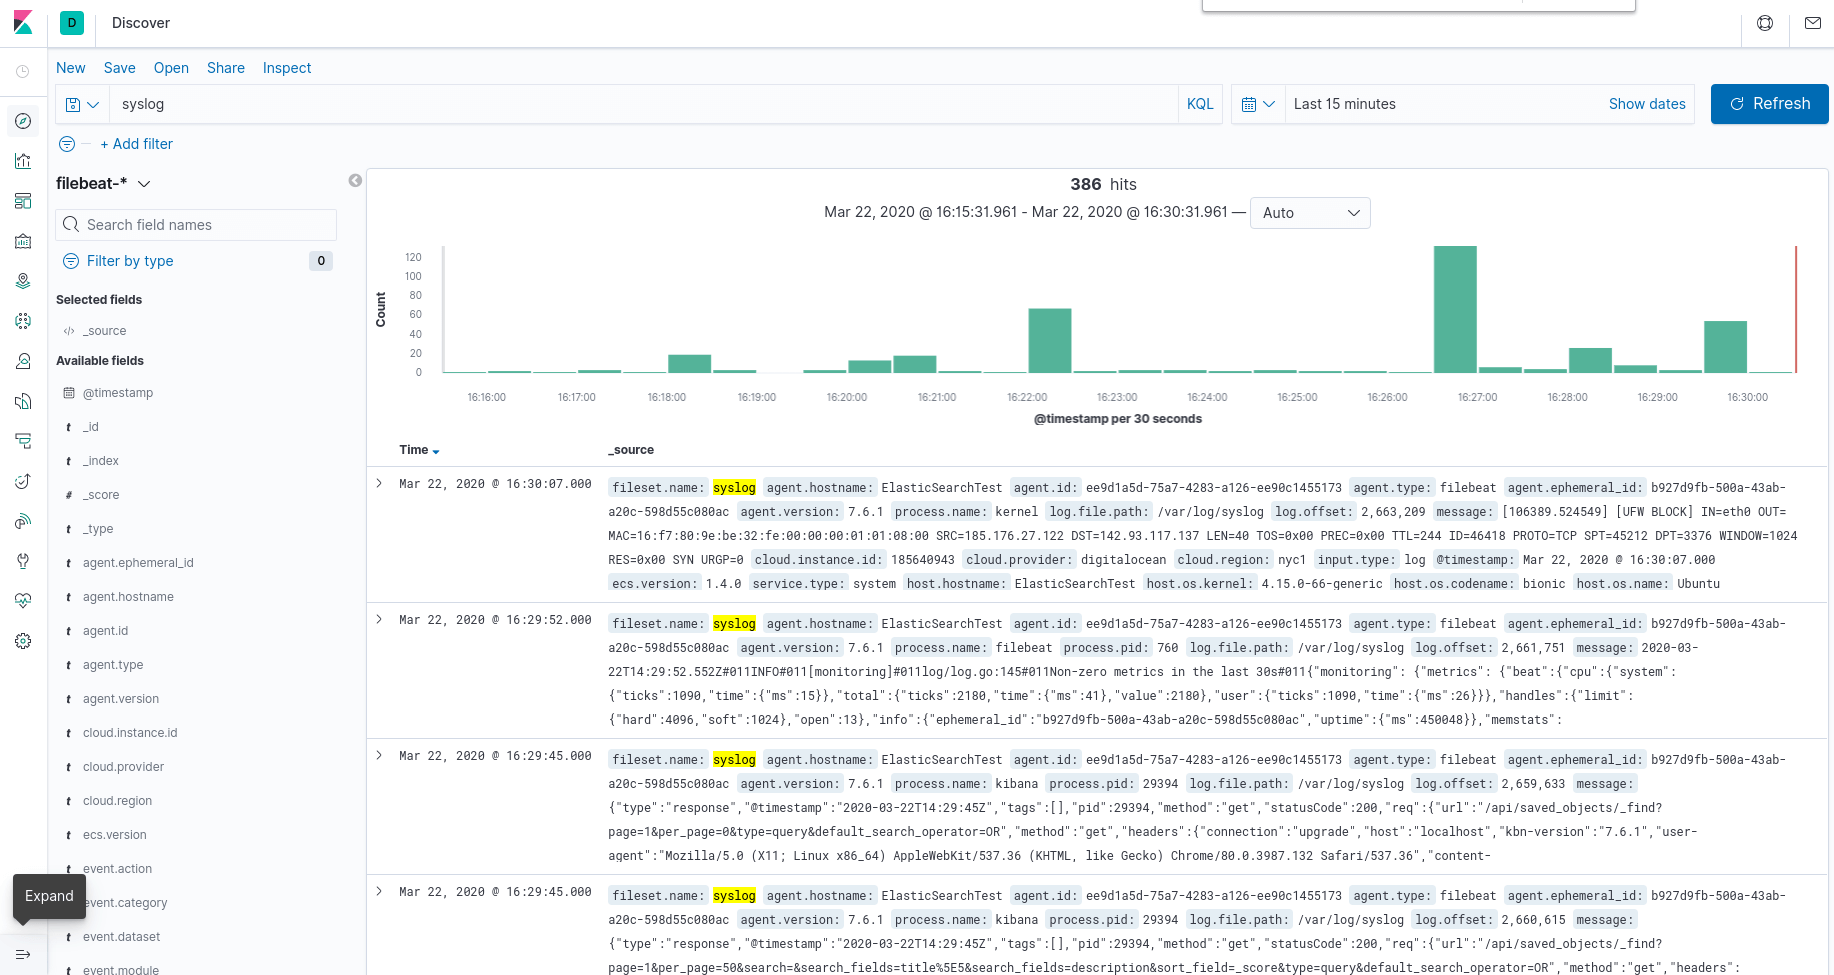Open the date quick menu calendar
Screen dimensions: 1834x975
[x=1258, y=104]
